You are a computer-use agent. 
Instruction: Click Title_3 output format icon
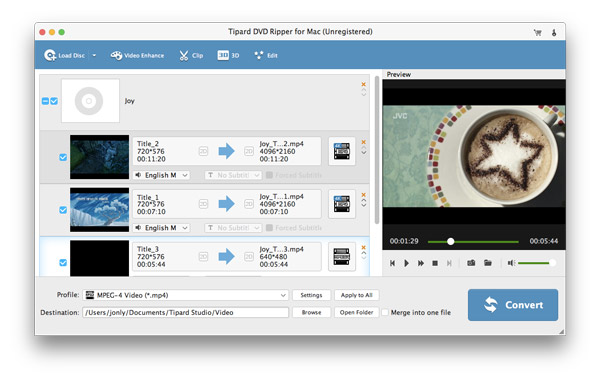tap(342, 256)
